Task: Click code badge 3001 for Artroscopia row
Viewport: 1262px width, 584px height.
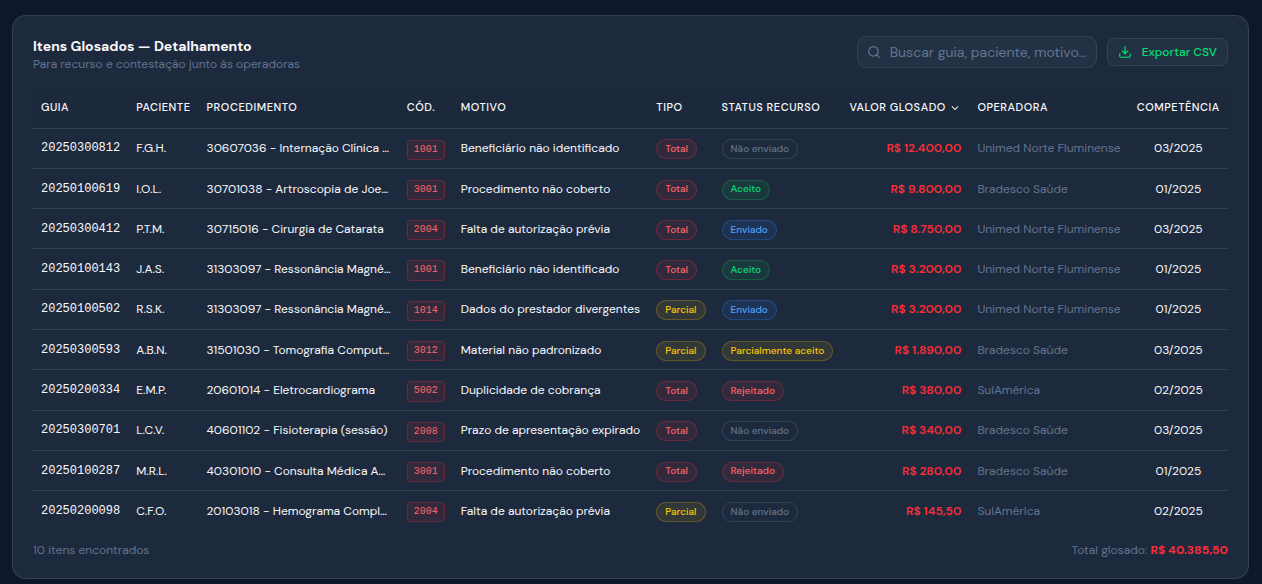Action: click(x=425, y=189)
